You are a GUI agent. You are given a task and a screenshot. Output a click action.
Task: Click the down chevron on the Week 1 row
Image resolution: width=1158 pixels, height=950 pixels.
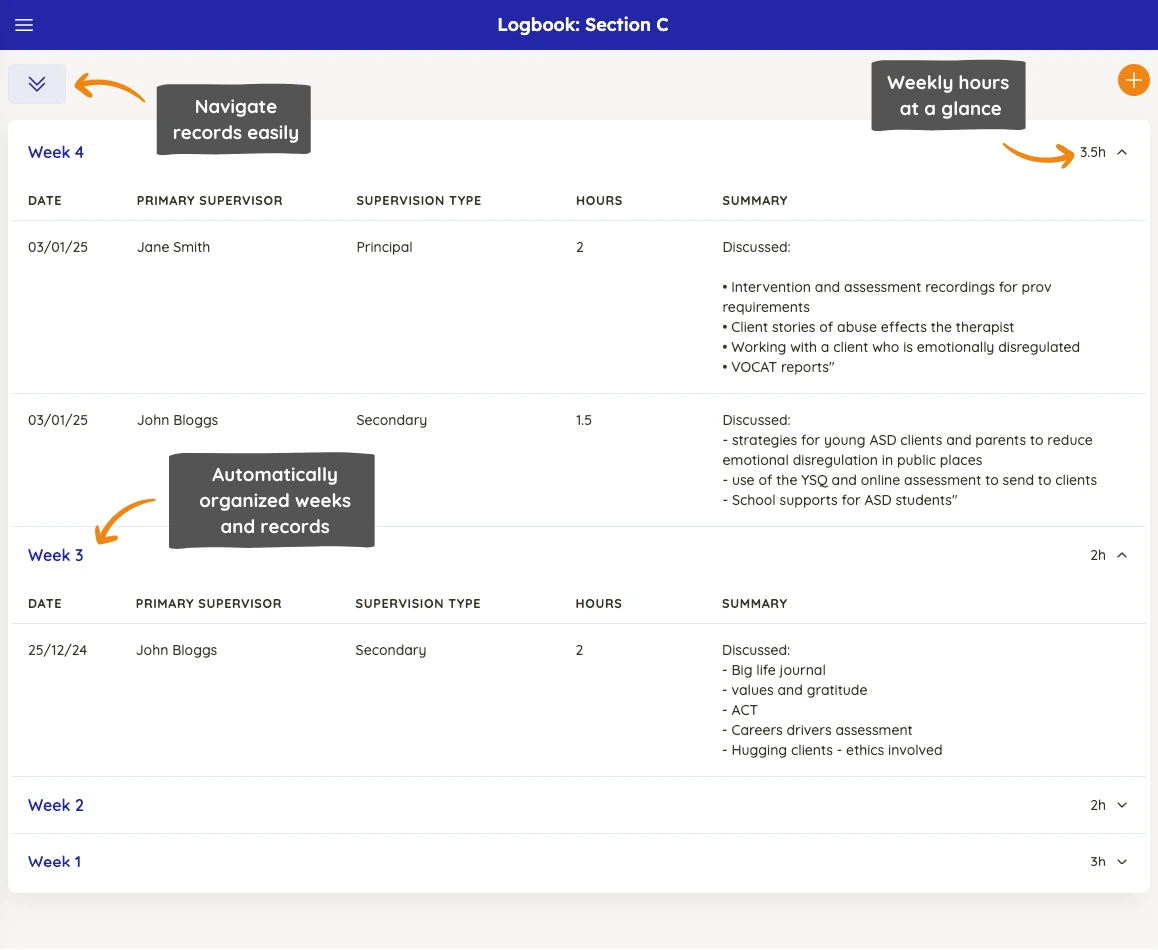(1122, 861)
